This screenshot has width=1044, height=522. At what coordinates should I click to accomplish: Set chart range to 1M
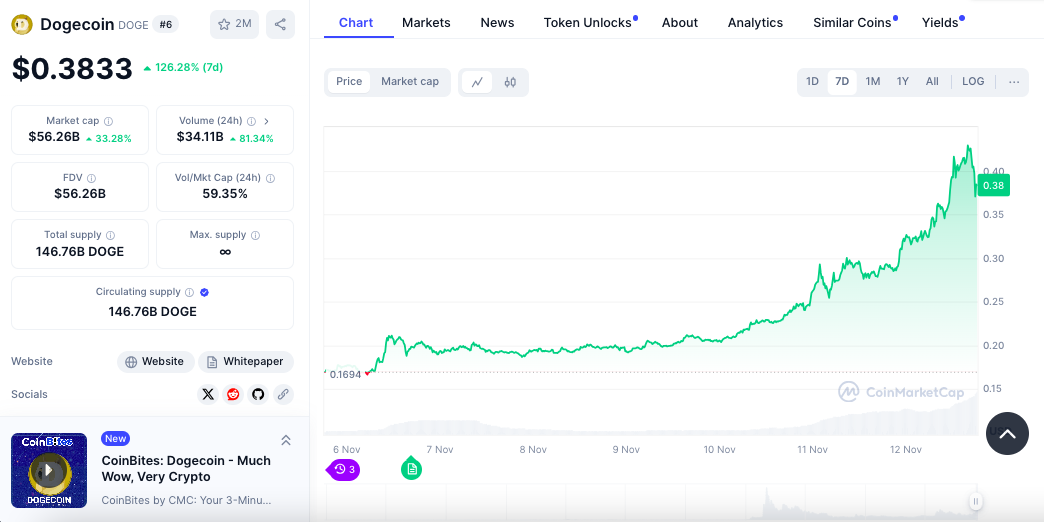tap(873, 82)
